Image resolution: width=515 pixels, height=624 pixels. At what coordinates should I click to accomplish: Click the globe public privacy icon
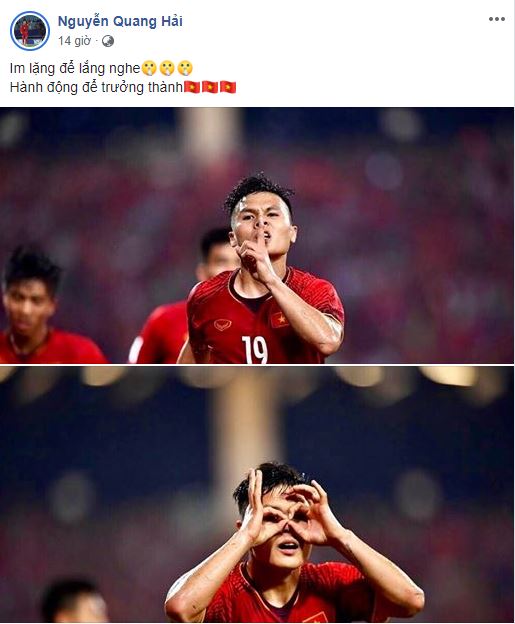108,41
